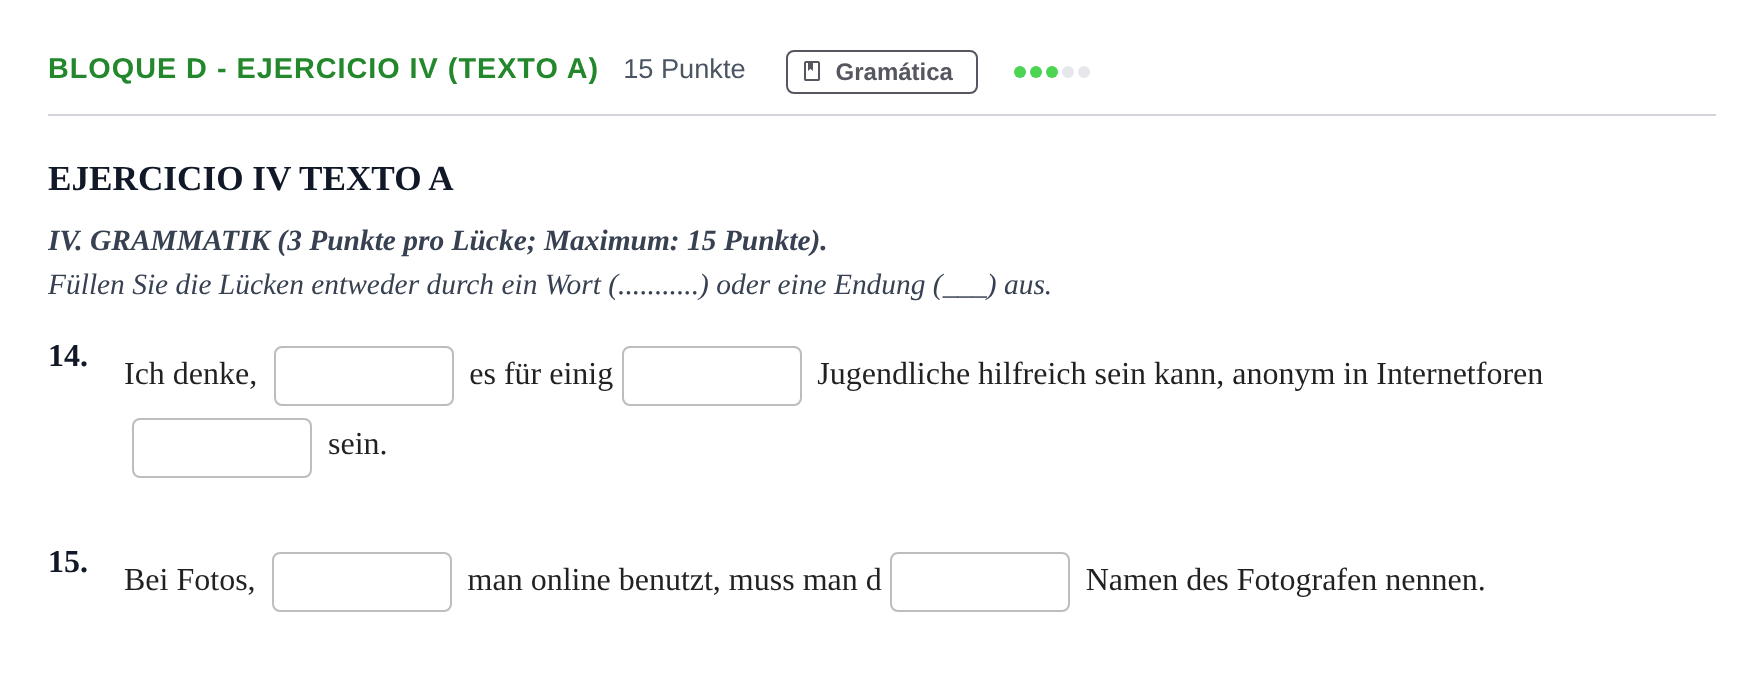Click the "Füllen Sie die Lücken" instruction

[550, 285]
